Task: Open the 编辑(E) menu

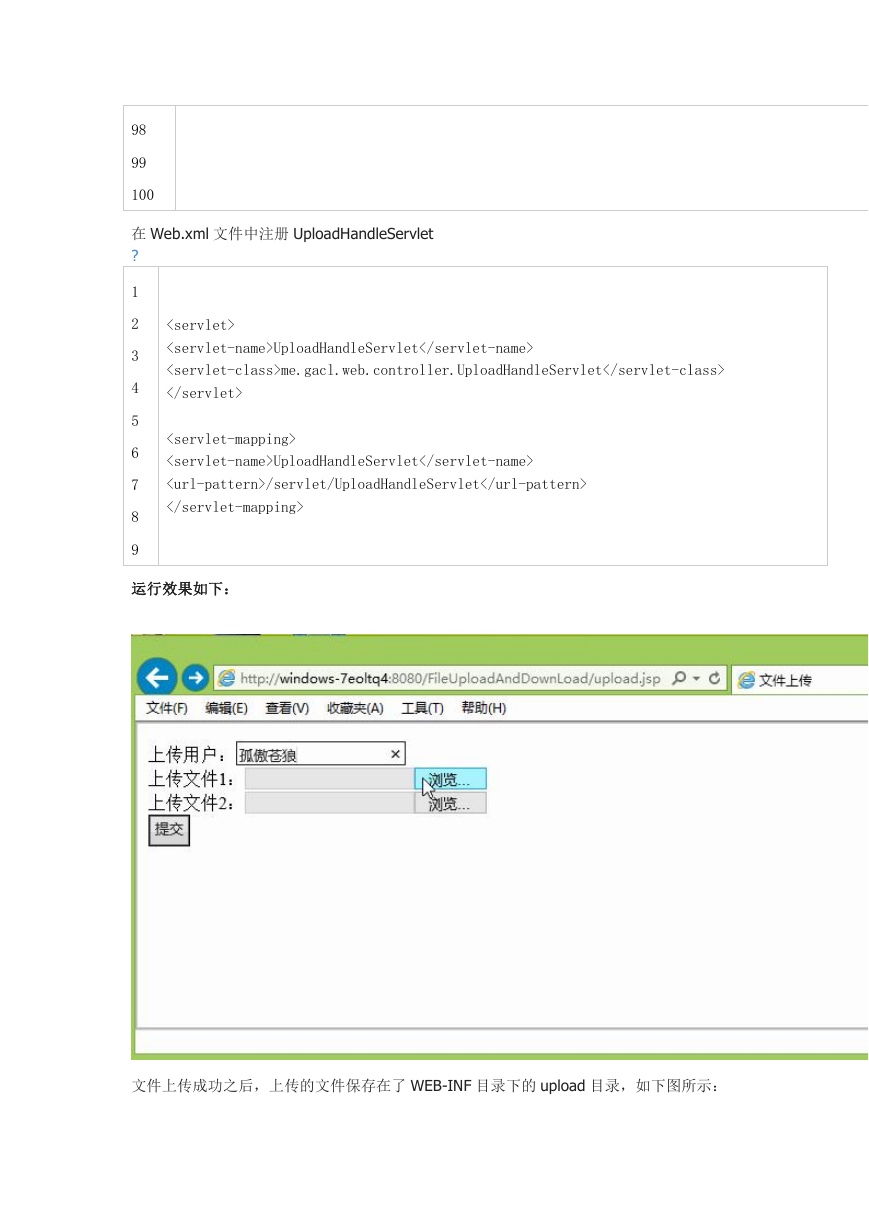Action: pyautogui.click(x=227, y=708)
